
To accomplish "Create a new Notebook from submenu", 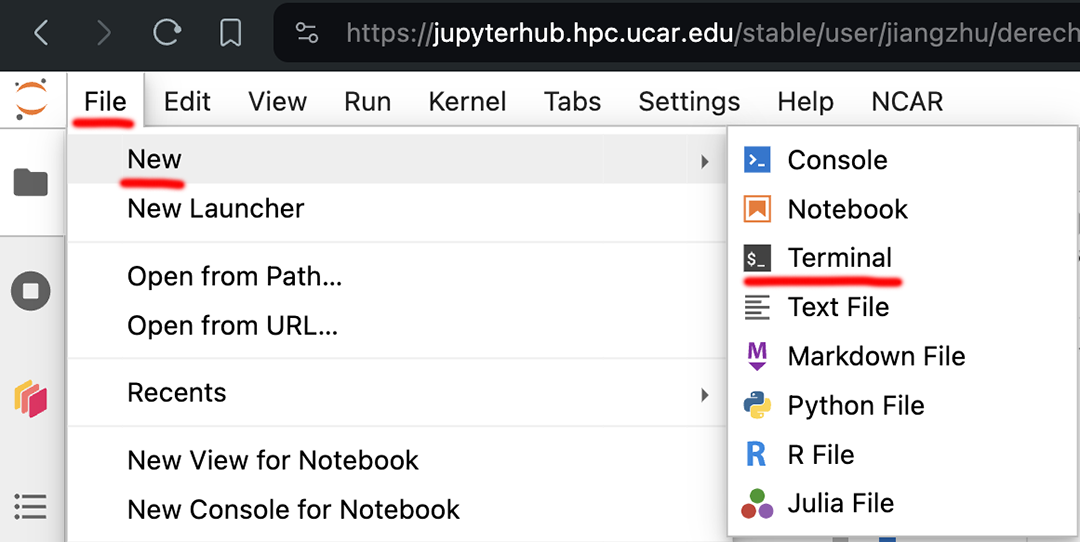I will point(847,209).
